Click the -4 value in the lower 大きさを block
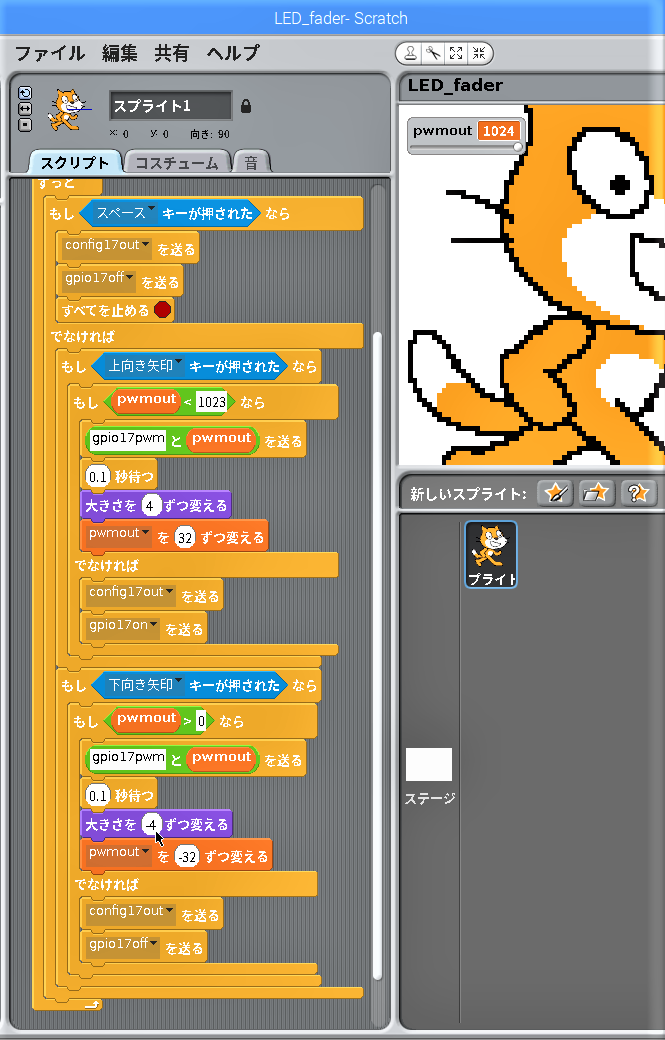The height and width of the screenshot is (1040, 665). 151,824
